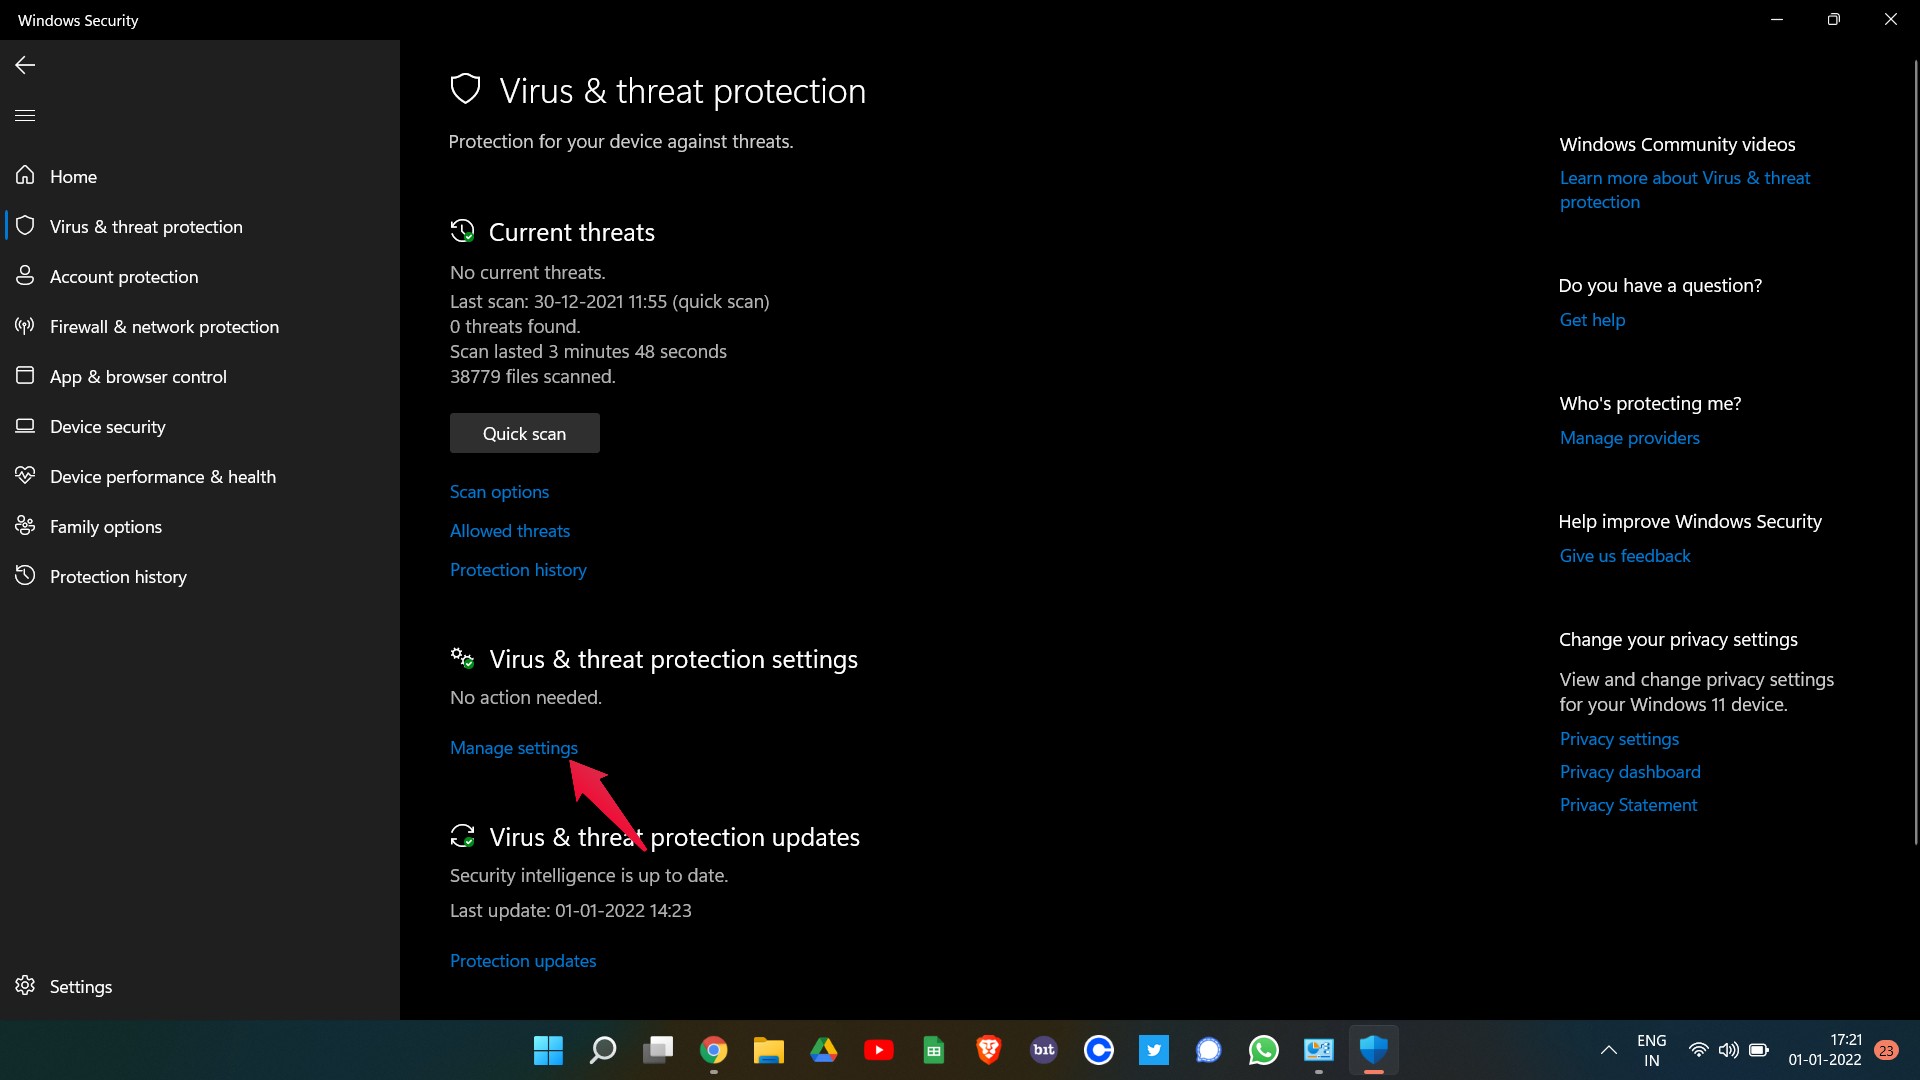Open WhatsApp from the taskbar

pos(1263,1050)
